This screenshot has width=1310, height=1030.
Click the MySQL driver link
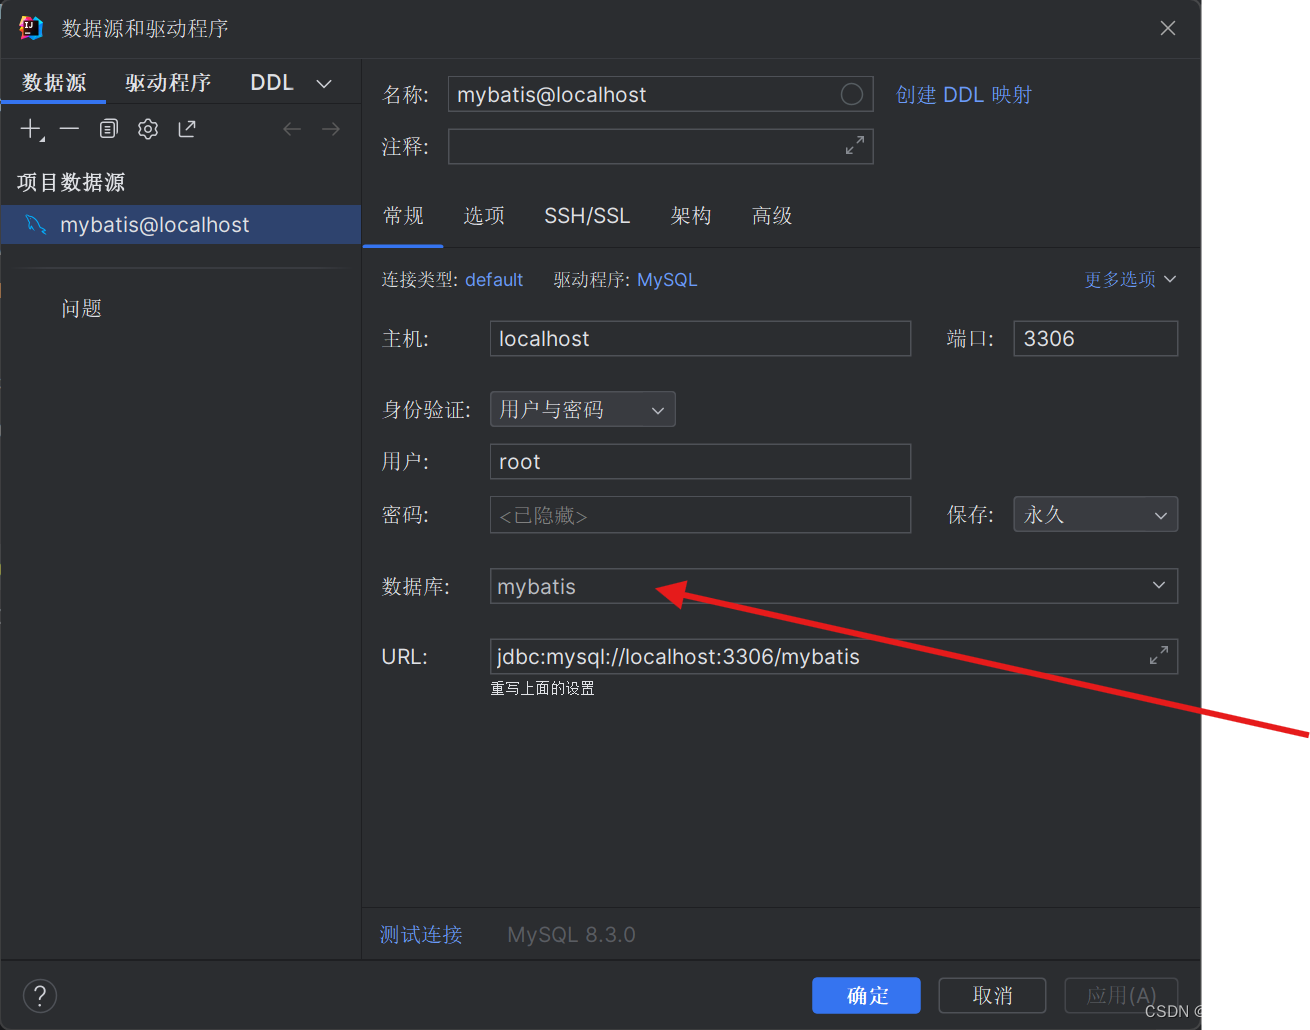pos(667,280)
